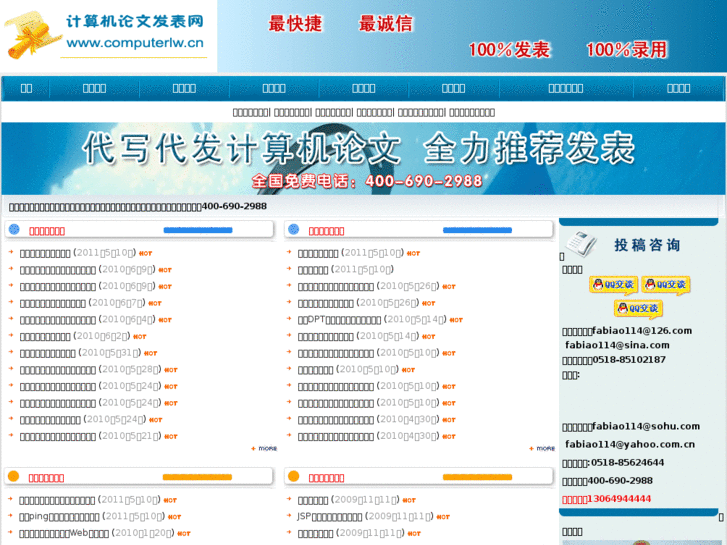This screenshot has width=727, height=545.
Task: Click the HOT badge on the 2010年5月31日 row
Action: (150, 353)
